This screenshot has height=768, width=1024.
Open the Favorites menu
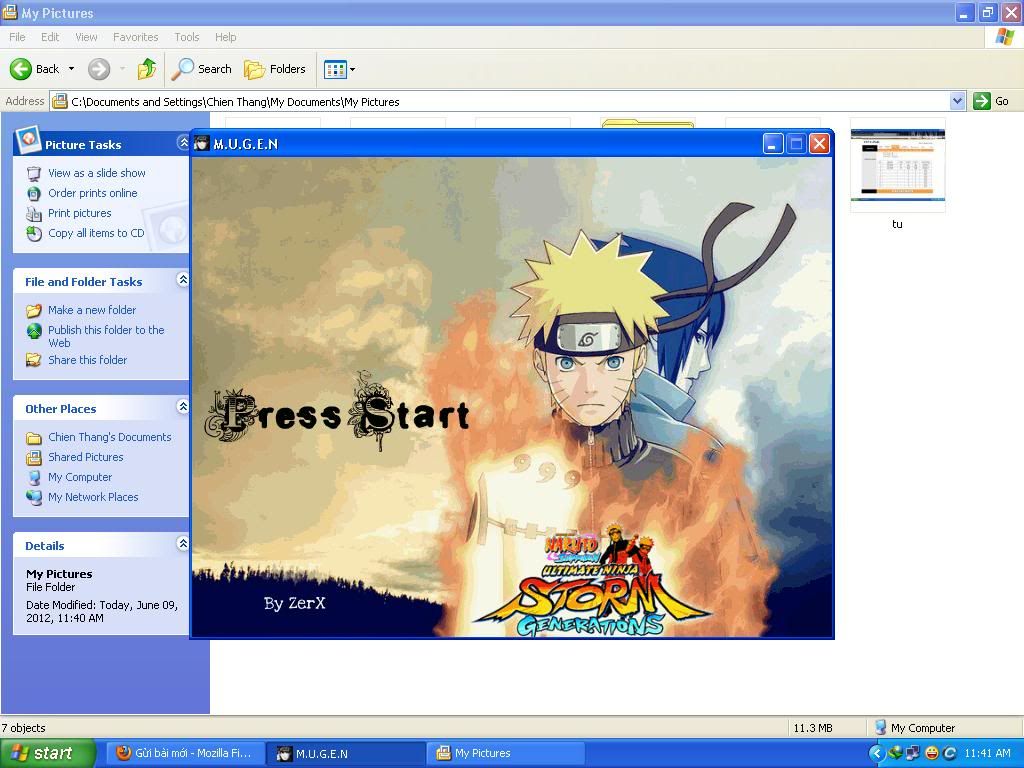pos(135,37)
